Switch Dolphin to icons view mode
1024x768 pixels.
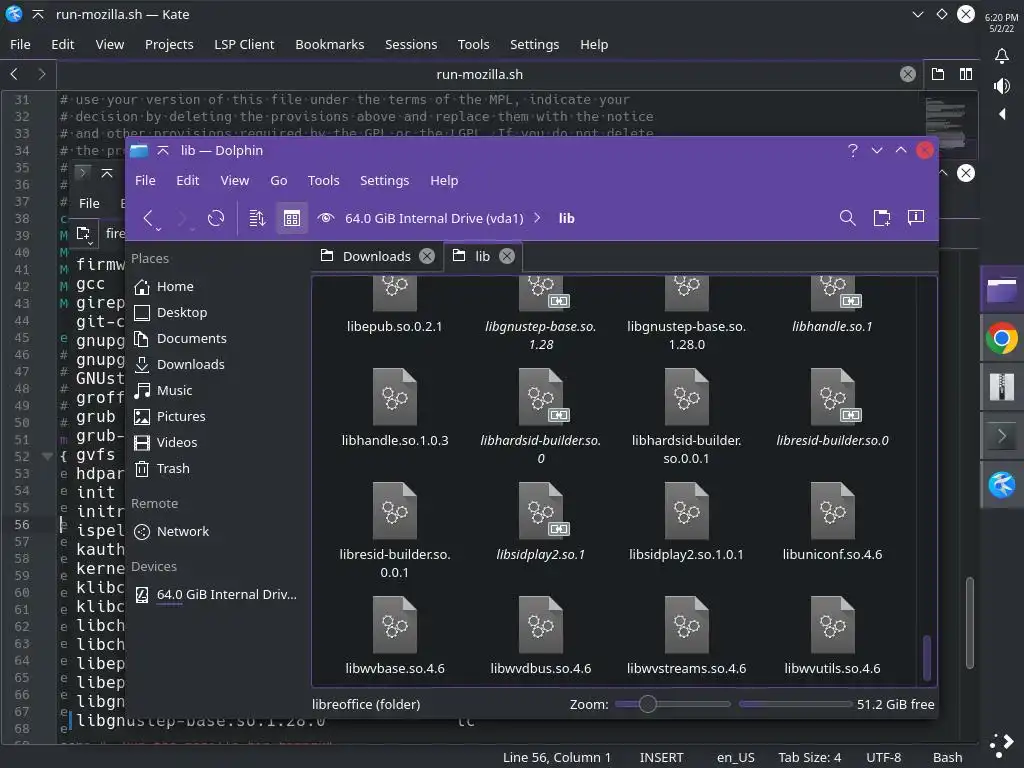point(291,218)
